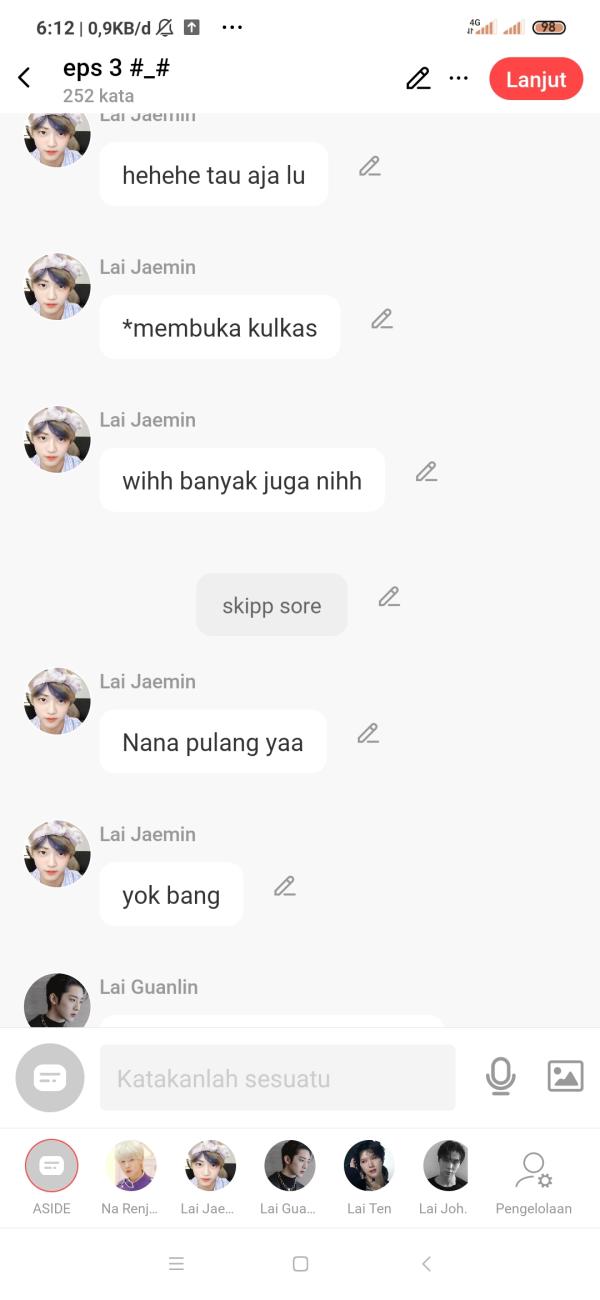
Task: Edit the "*membuka kulkas" message
Action: [x=382, y=319]
